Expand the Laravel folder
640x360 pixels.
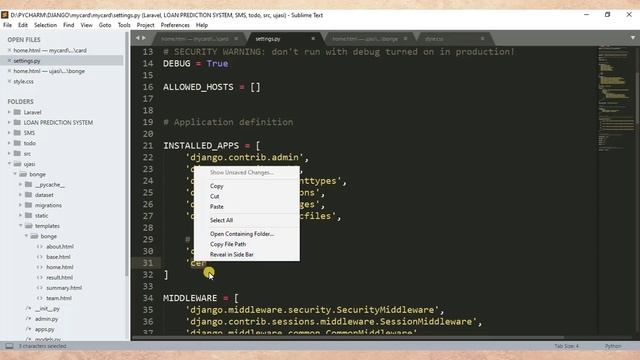[9, 112]
